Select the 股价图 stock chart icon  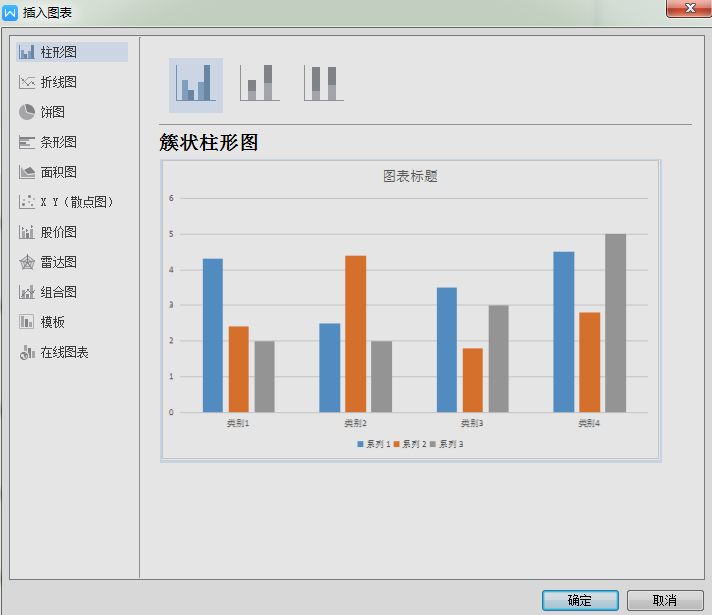tap(27, 232)
